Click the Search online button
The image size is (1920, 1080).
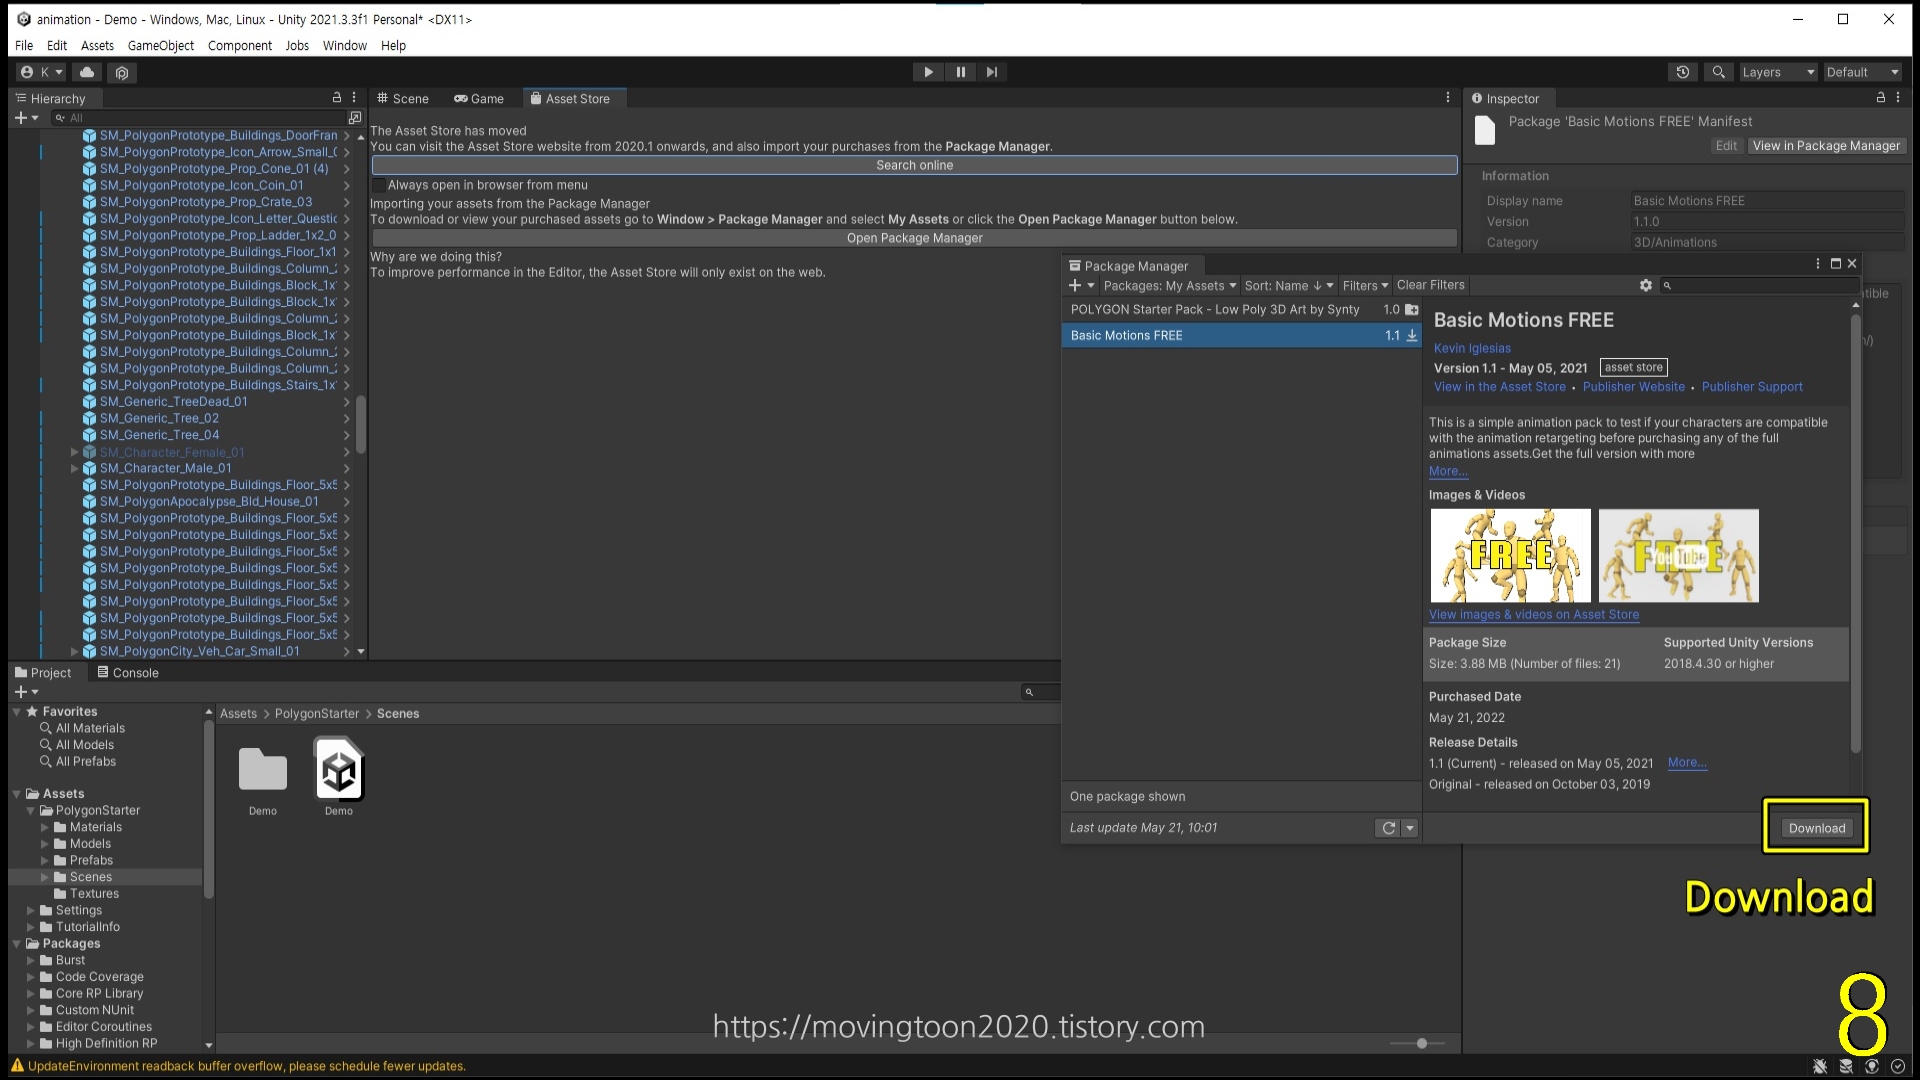click(914, 165)
